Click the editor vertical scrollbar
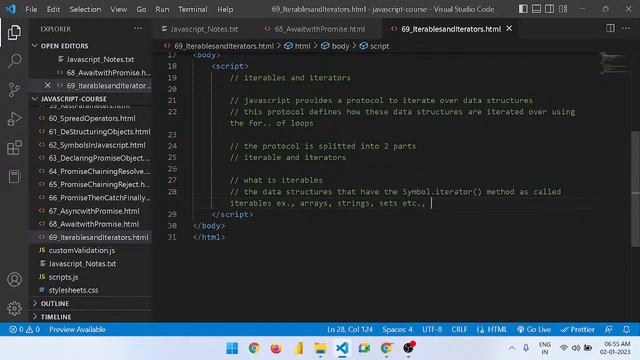 pyautogui.click(x=636, y=189)
